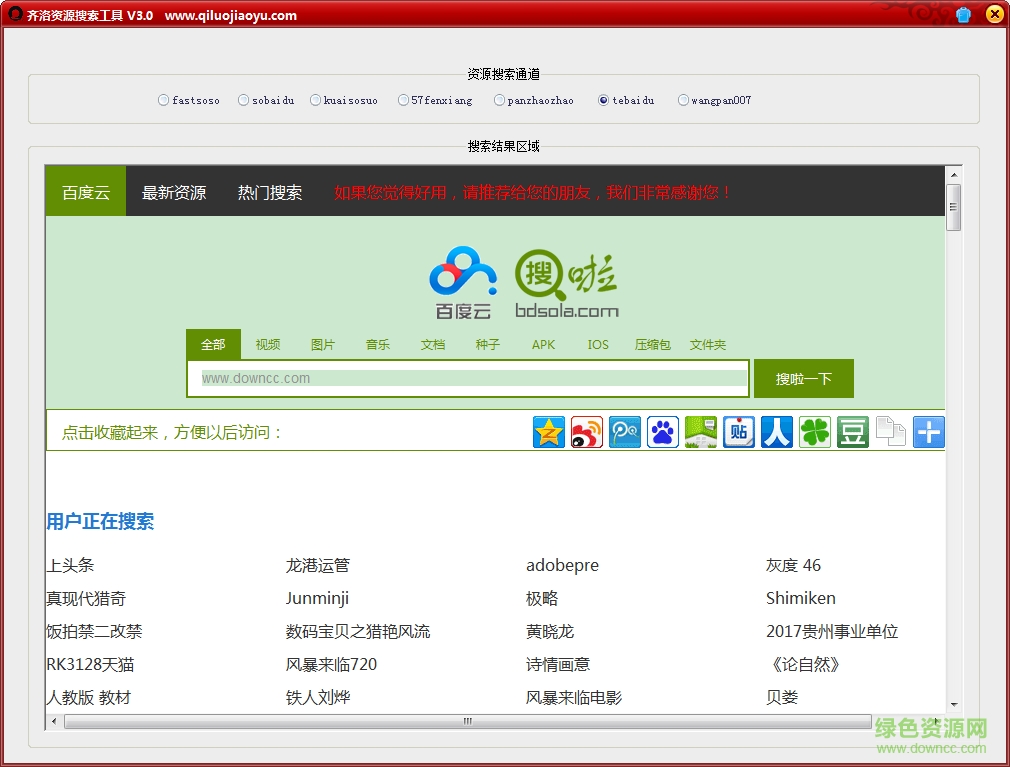Click the Kaixin clover share icon

814,431
